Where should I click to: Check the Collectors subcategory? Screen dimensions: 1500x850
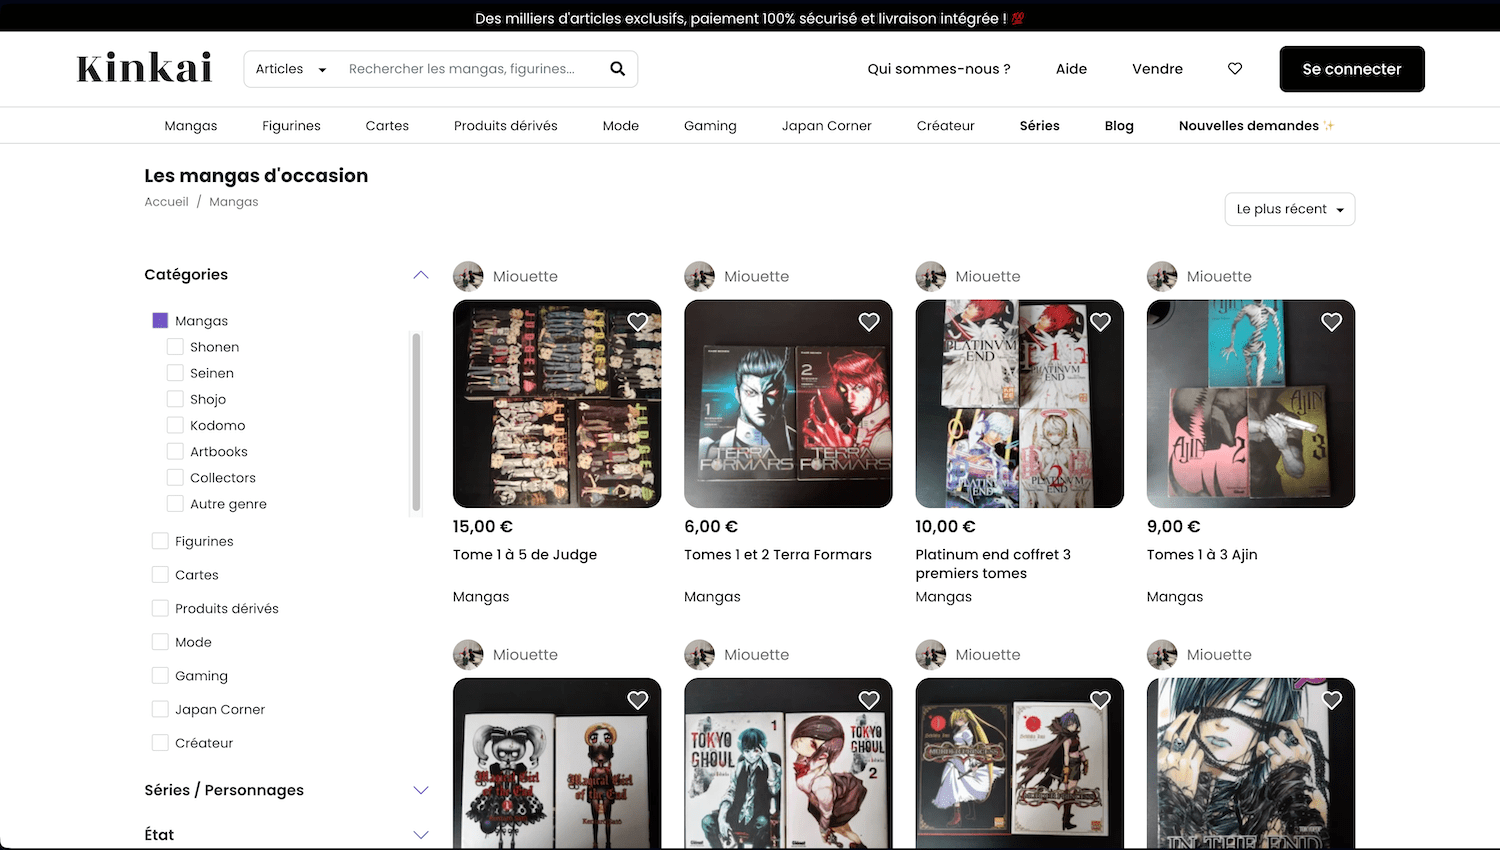[175, 478]
